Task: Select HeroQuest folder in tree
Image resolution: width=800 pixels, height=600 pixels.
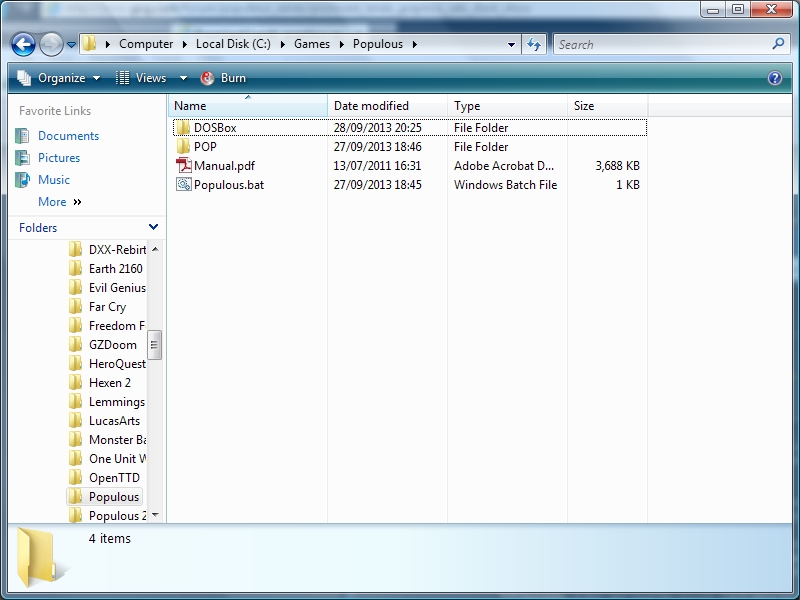Action: 107,364
